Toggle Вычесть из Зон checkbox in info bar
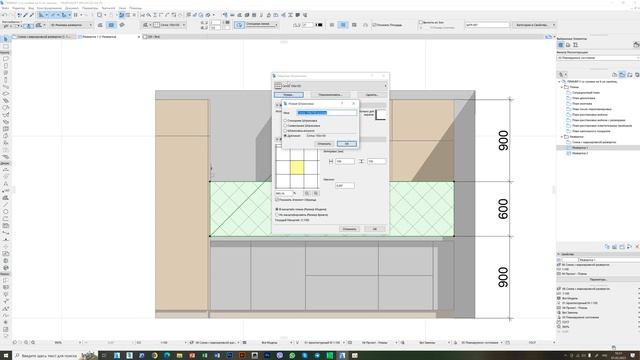 [x=421, y=22]
